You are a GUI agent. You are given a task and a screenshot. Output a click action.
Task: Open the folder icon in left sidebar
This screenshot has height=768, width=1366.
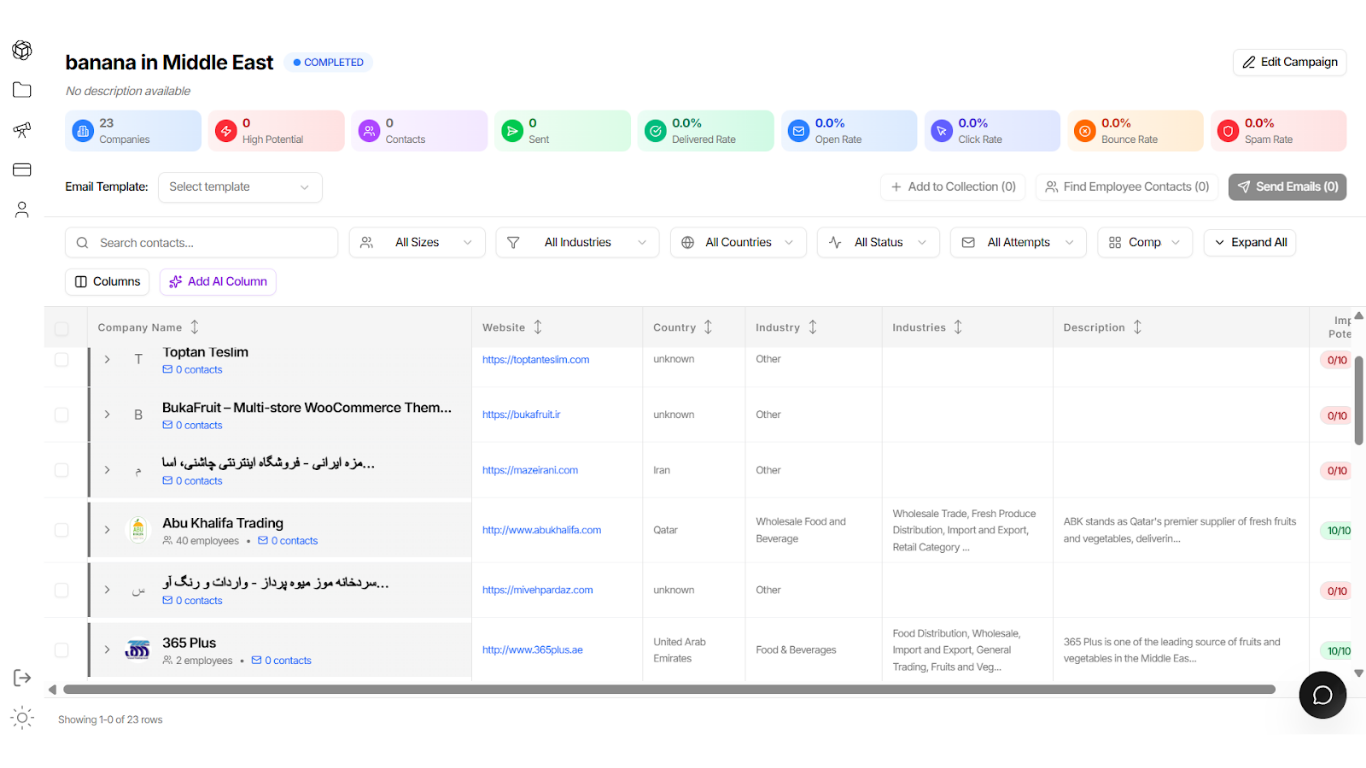click(22, 90)
